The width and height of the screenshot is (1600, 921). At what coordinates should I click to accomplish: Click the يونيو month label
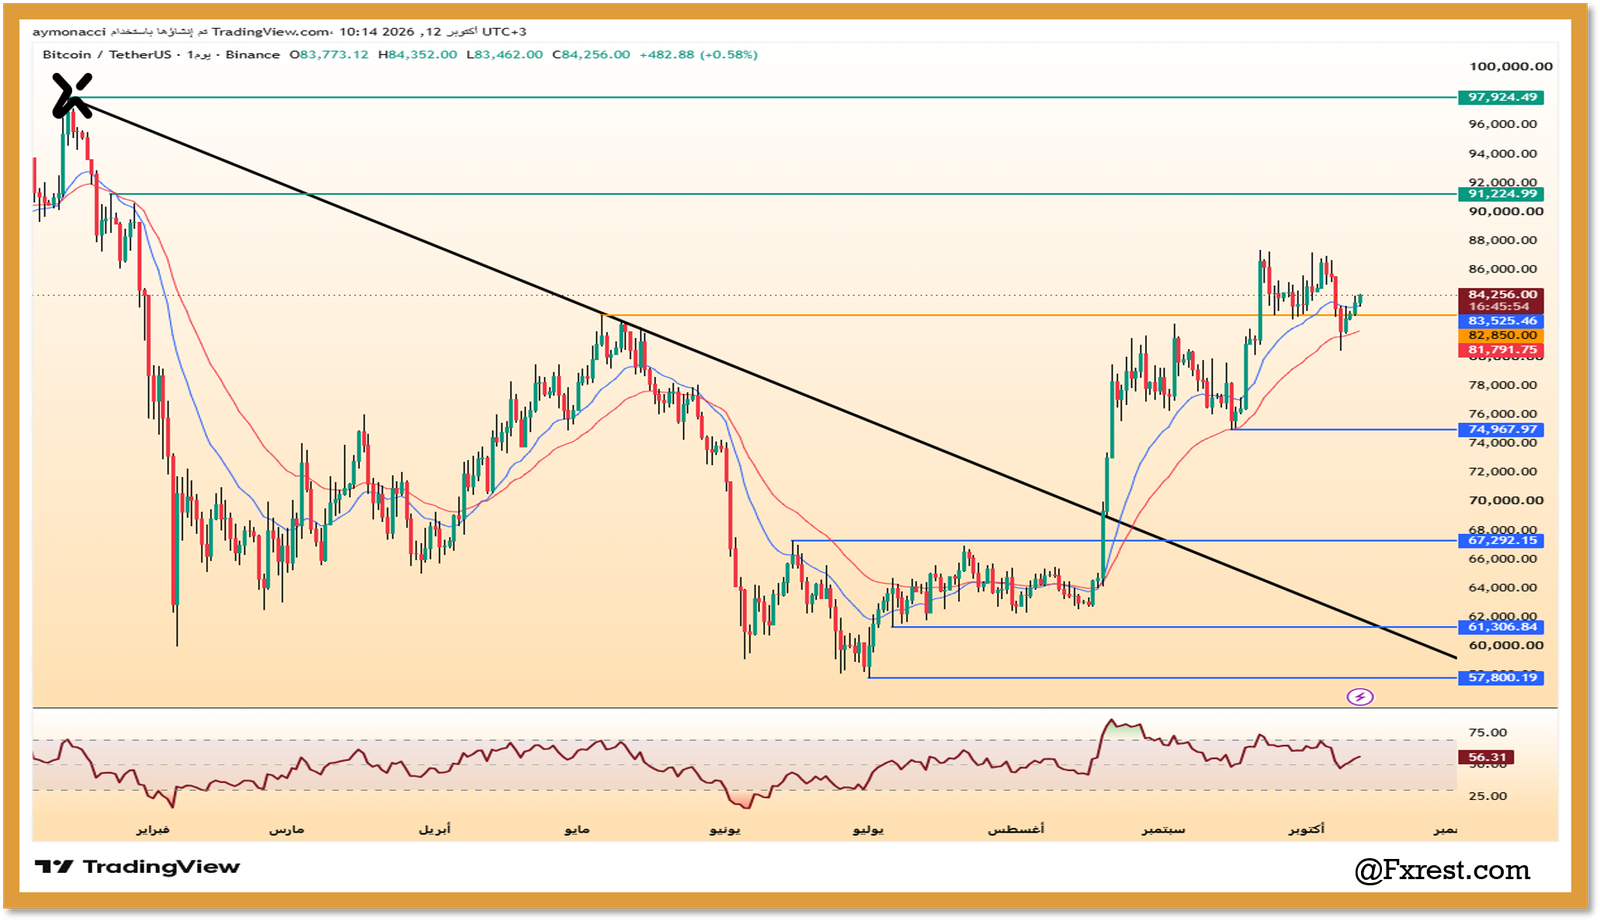[725, 830]
